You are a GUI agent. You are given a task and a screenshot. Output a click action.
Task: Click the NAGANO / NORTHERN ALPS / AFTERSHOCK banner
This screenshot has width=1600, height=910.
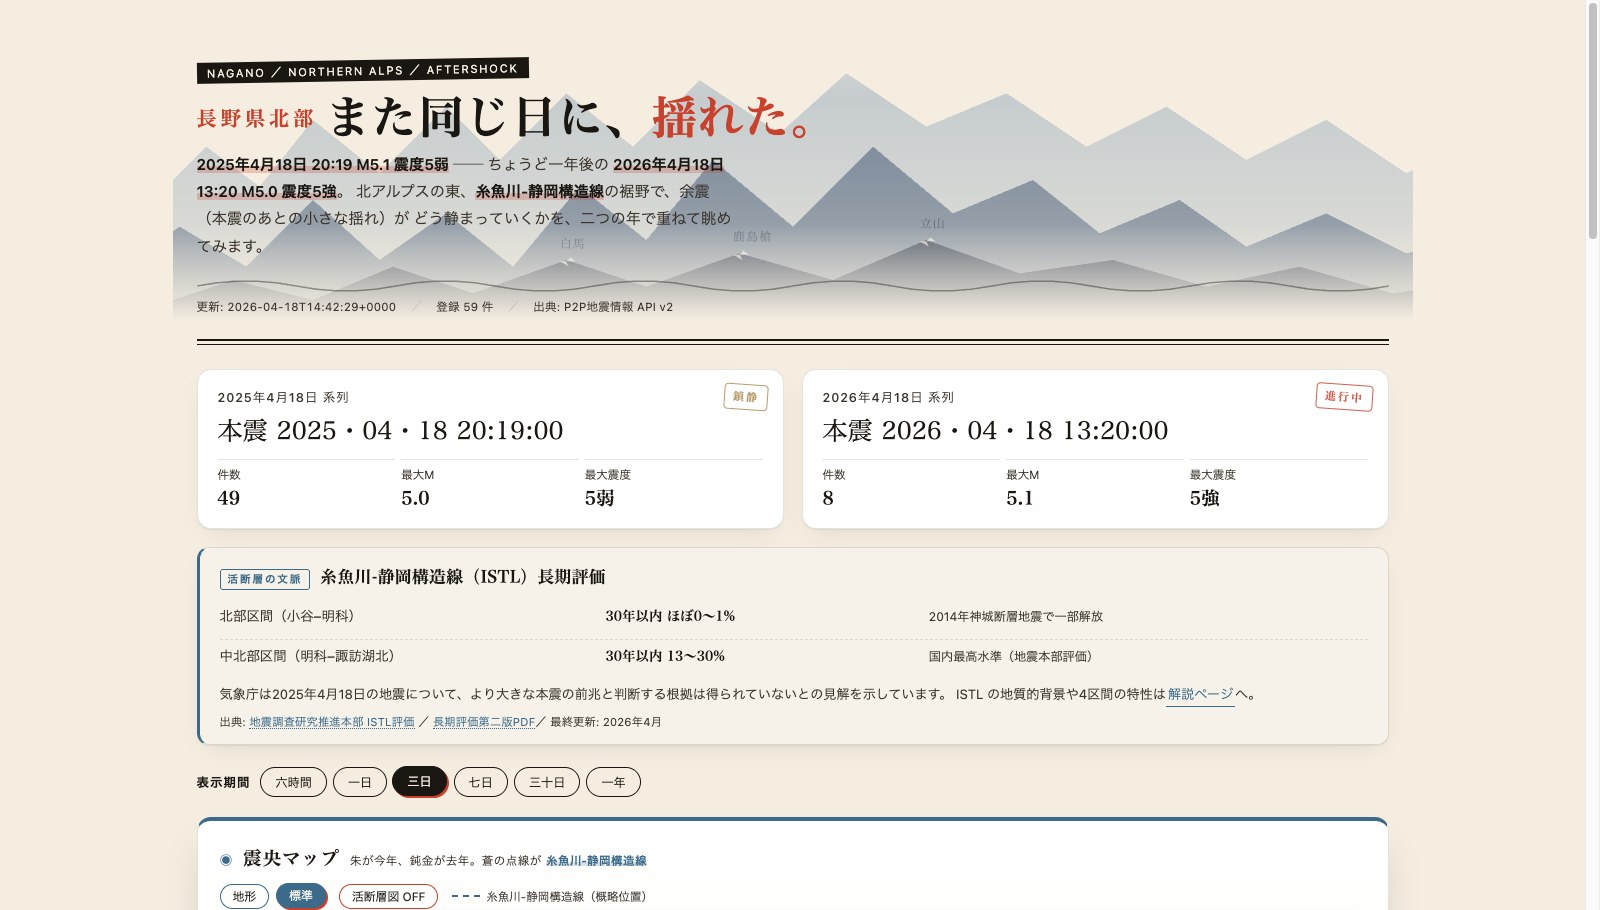coord(363,71)
